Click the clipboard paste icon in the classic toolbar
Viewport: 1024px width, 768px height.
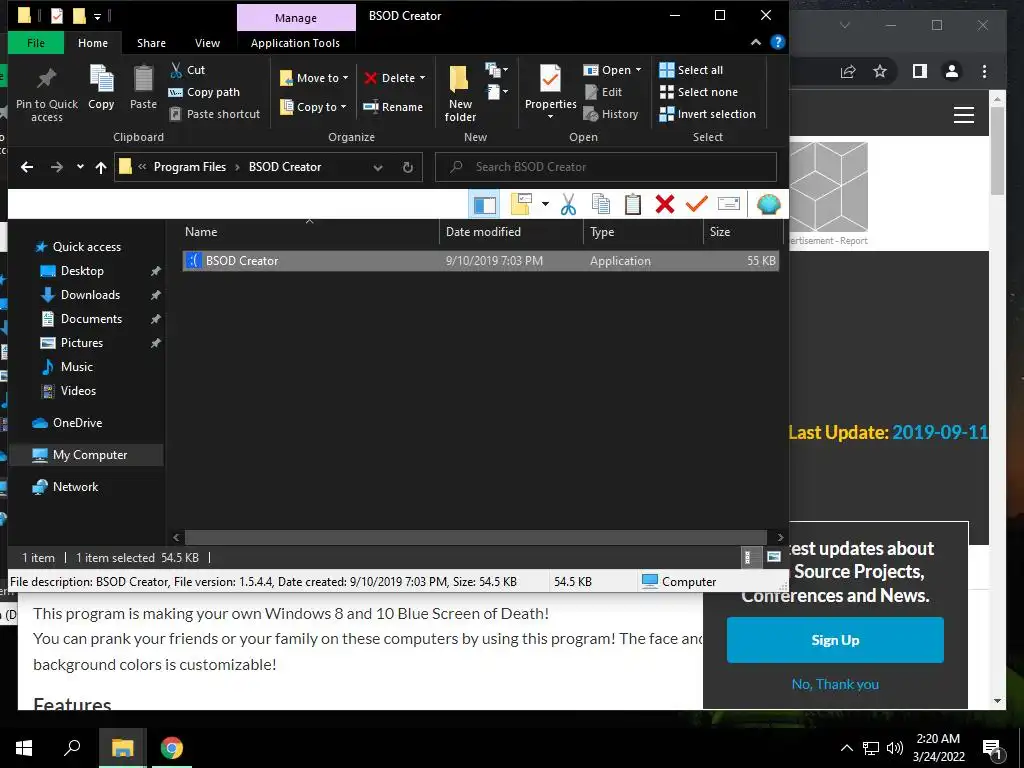pyautogui.click(x=632, y=204)
